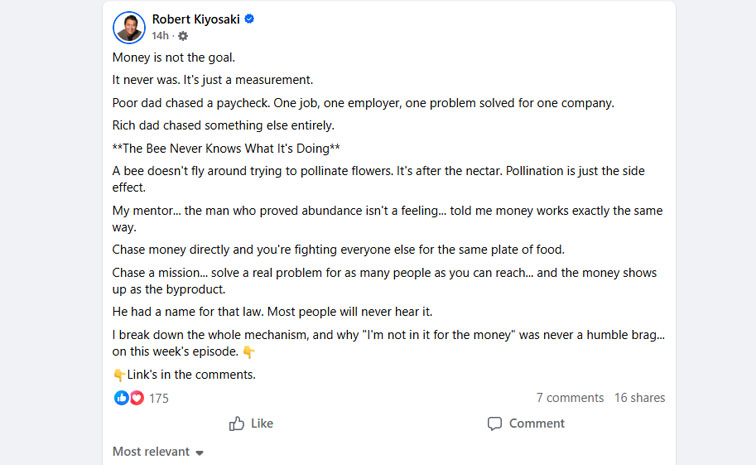Click the red heart reaction icon
Image resolution: width=756 pixels, height=465 pixels.
pos(137,398)
